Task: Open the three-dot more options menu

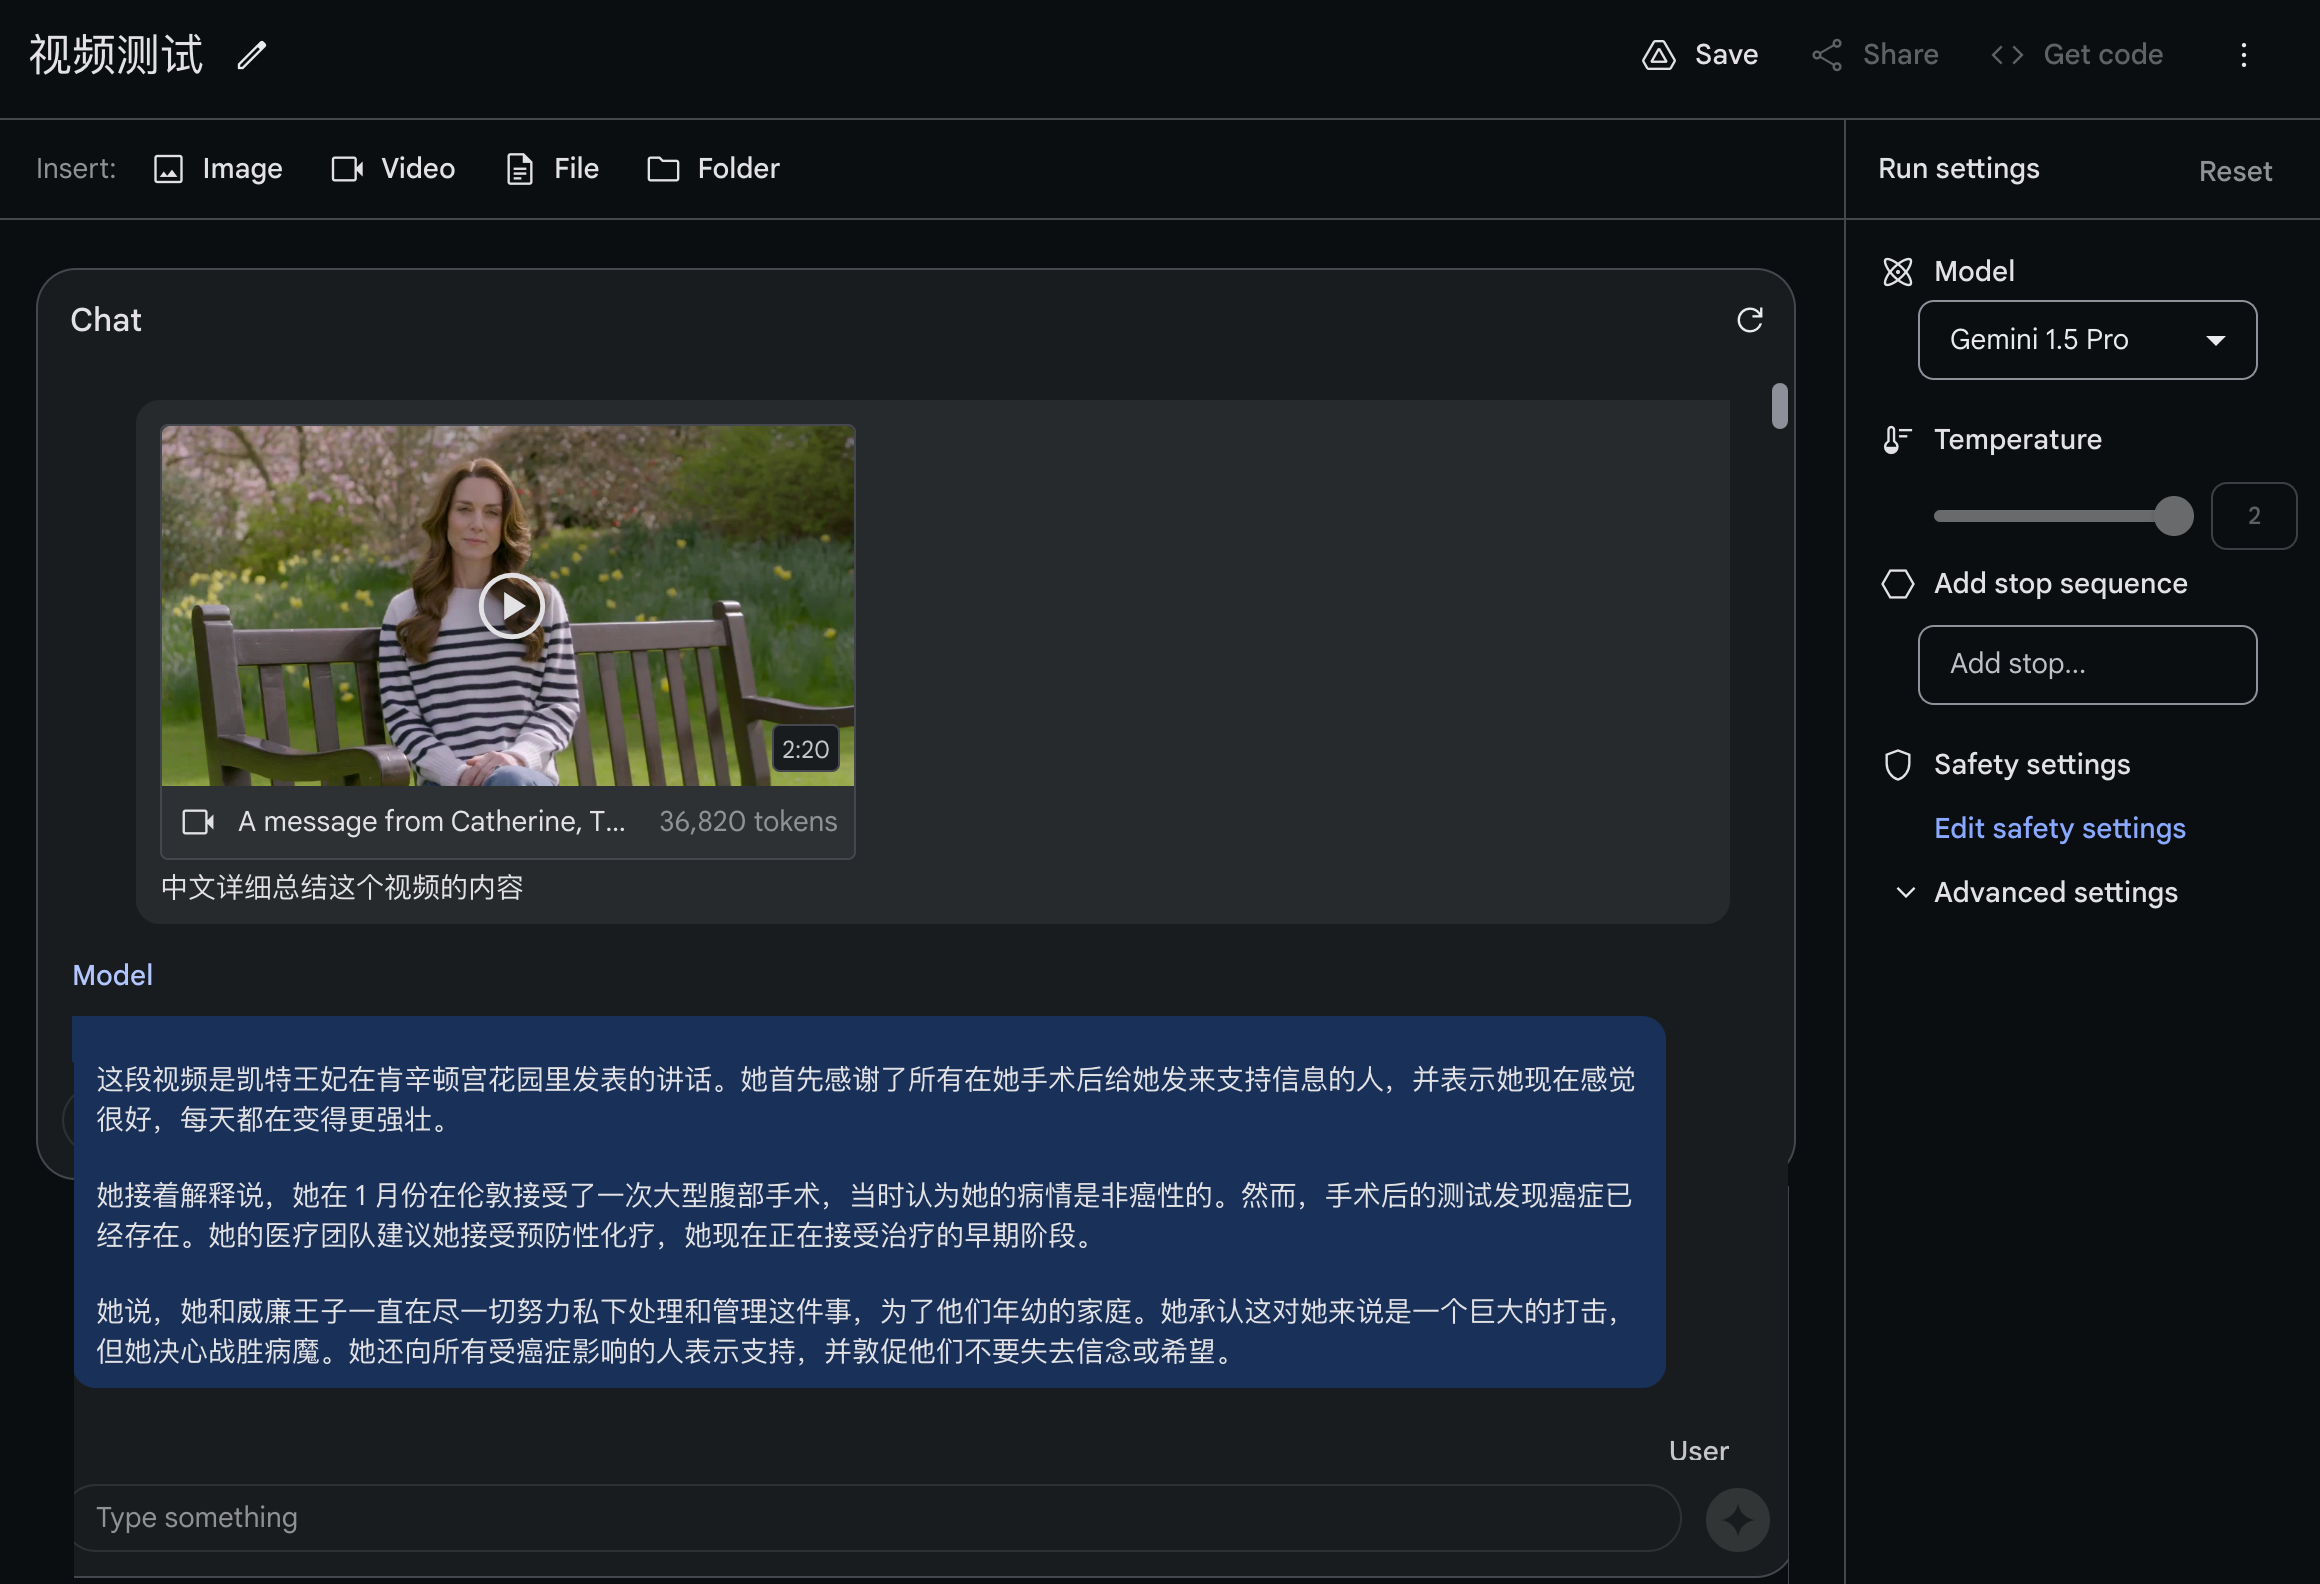Action: [2244, 55]
